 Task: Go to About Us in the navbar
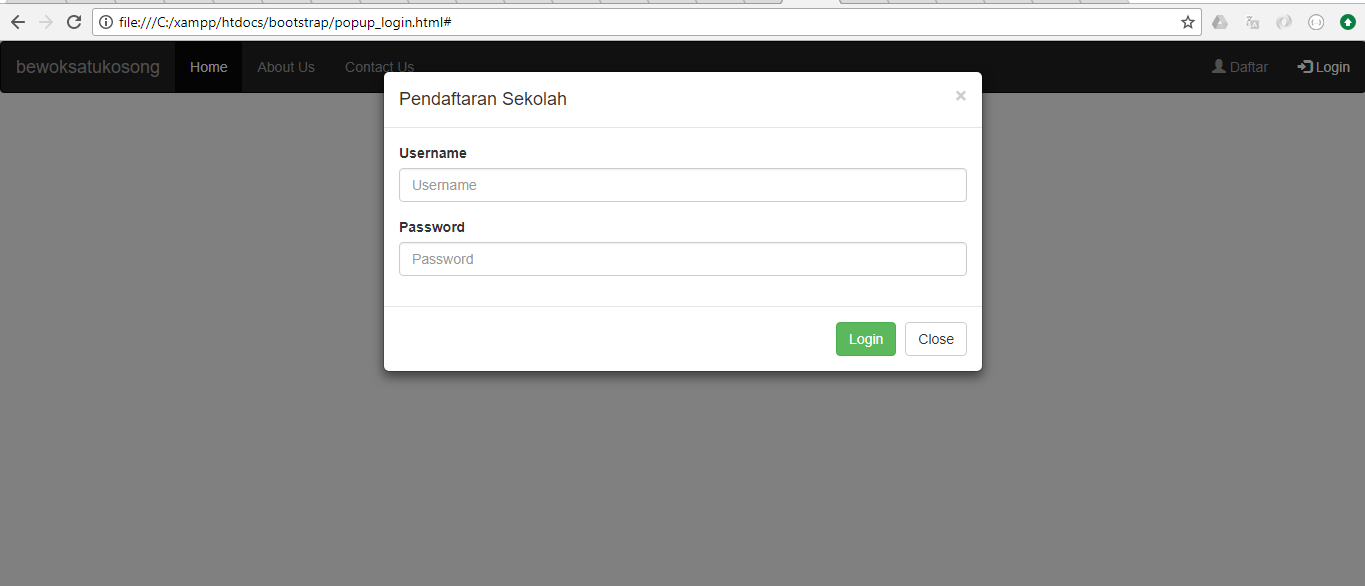(286, 67)
